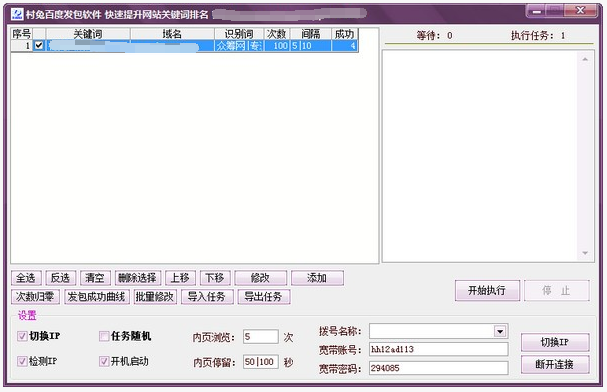
Task: Click 导出任务 to export tasks
Action: pyautogui.click(x=264, y=297)
